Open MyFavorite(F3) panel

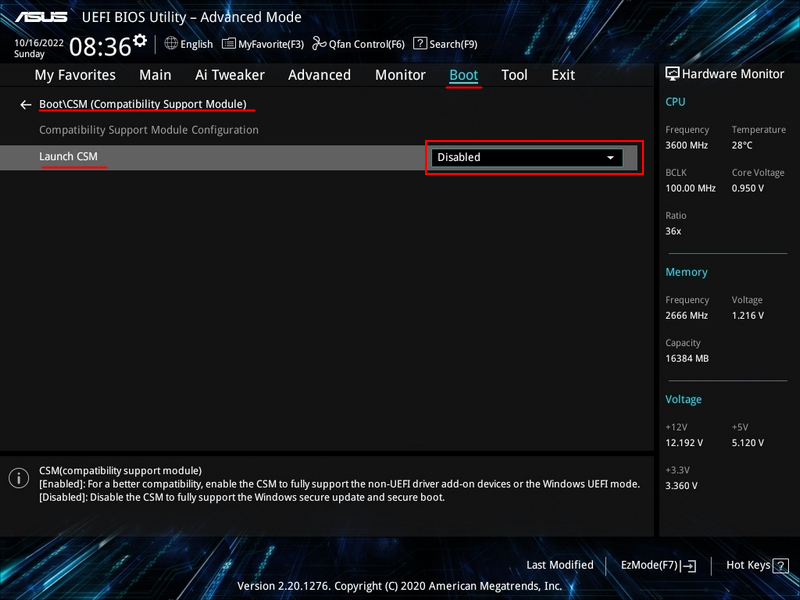pyautogui.click(x=263, y=44)
